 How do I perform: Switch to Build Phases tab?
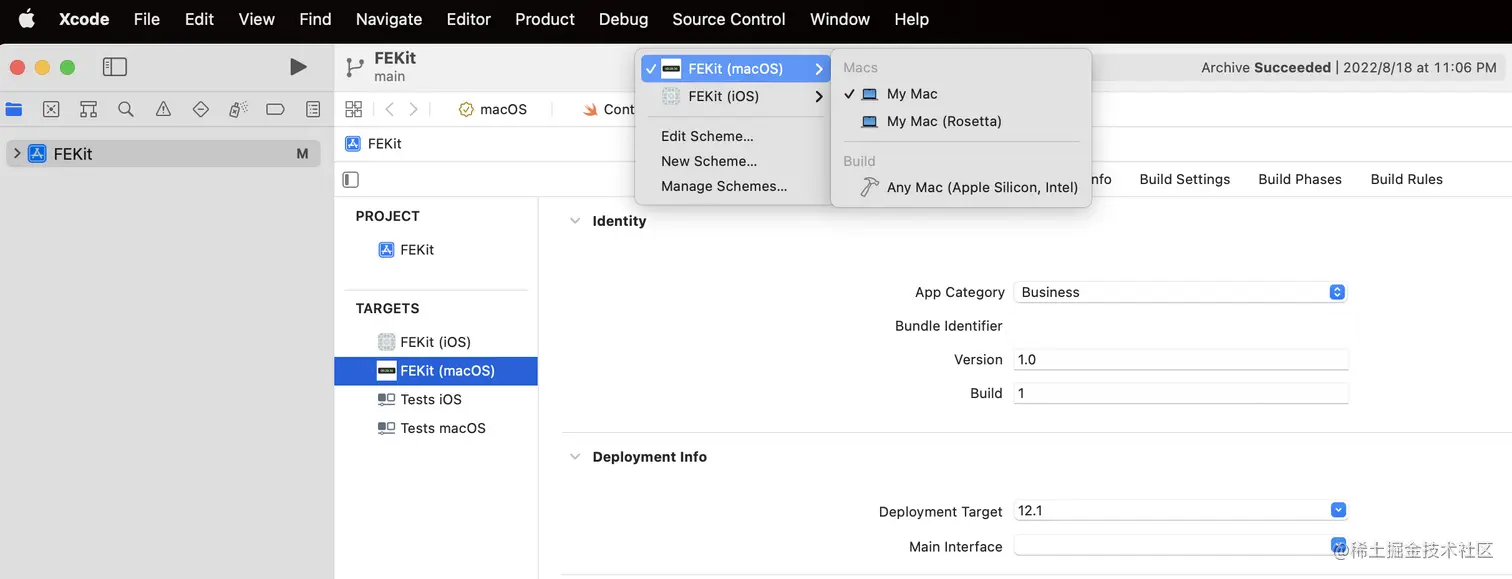pyautogui.click(x=1300, y=179)
